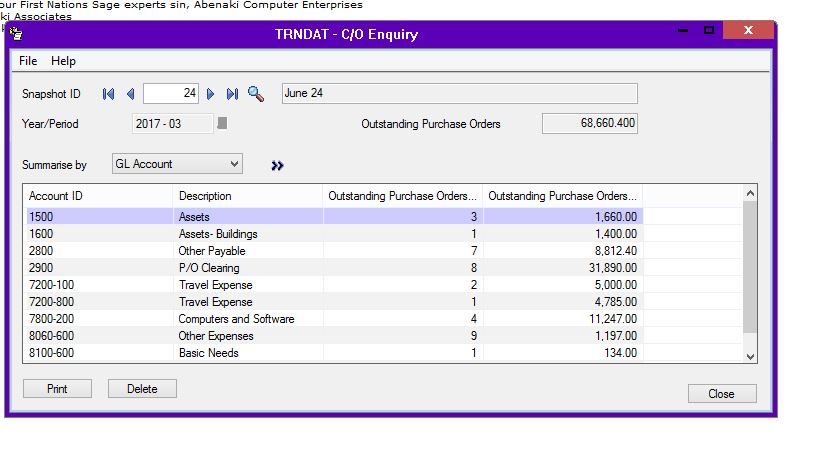
Task: Open Snapshot ID finder magnifier
Action: click(256, 94)
